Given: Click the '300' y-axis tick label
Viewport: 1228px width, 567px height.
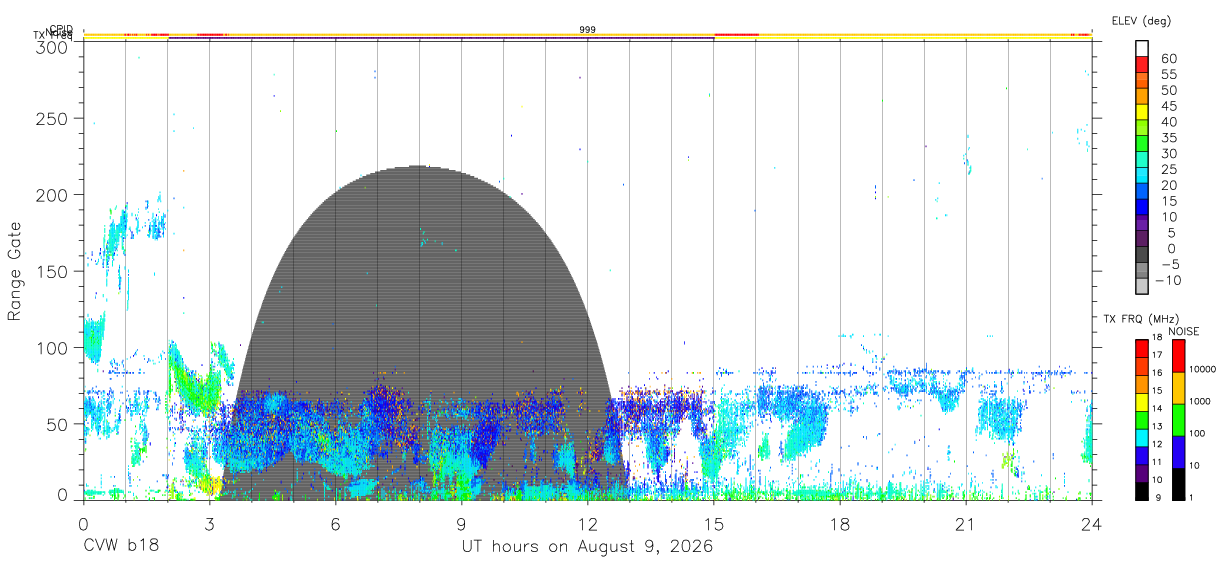Looking at the screenshot, I should click(x=52, y=46).
